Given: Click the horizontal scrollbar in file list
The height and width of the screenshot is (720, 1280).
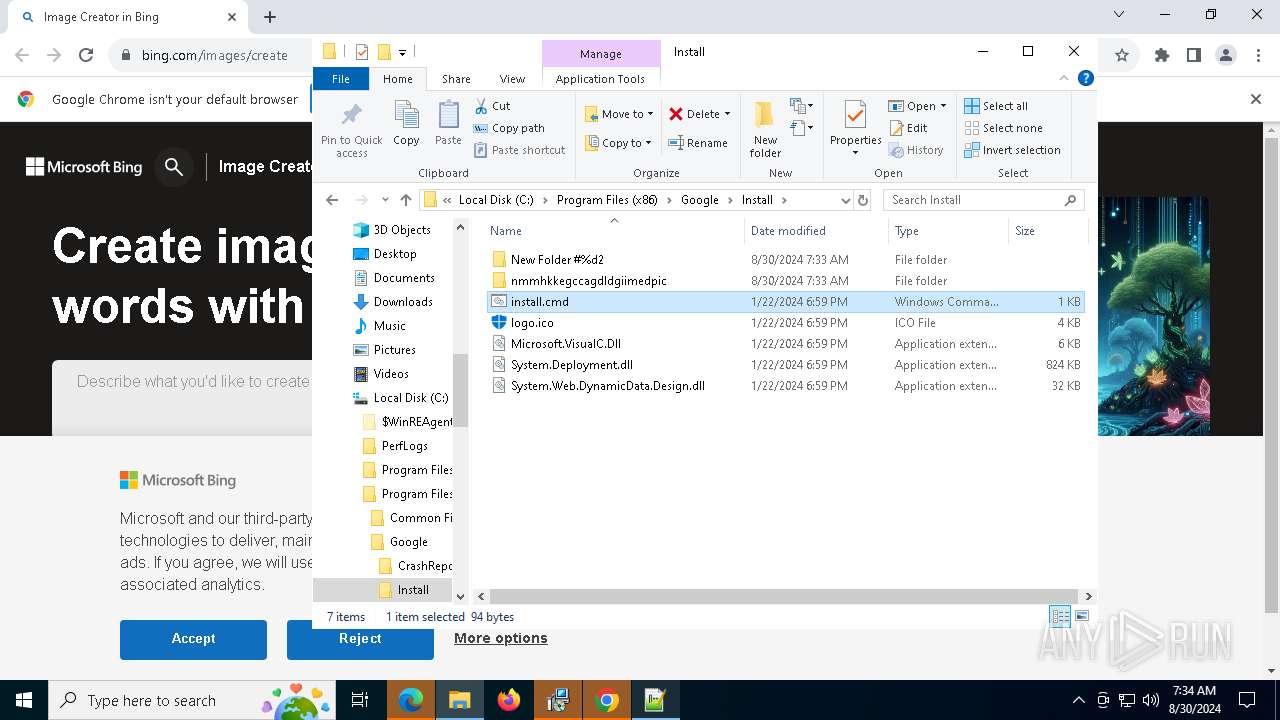Looking at the screenshot, I should [783, 596].
